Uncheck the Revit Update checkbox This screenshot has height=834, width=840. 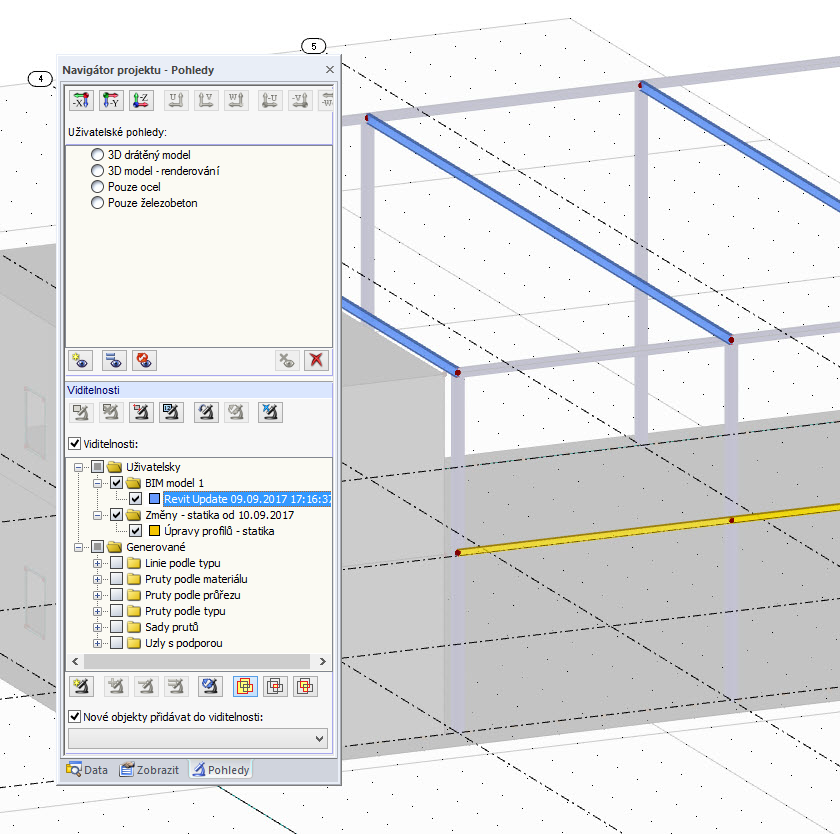point(136,499)
